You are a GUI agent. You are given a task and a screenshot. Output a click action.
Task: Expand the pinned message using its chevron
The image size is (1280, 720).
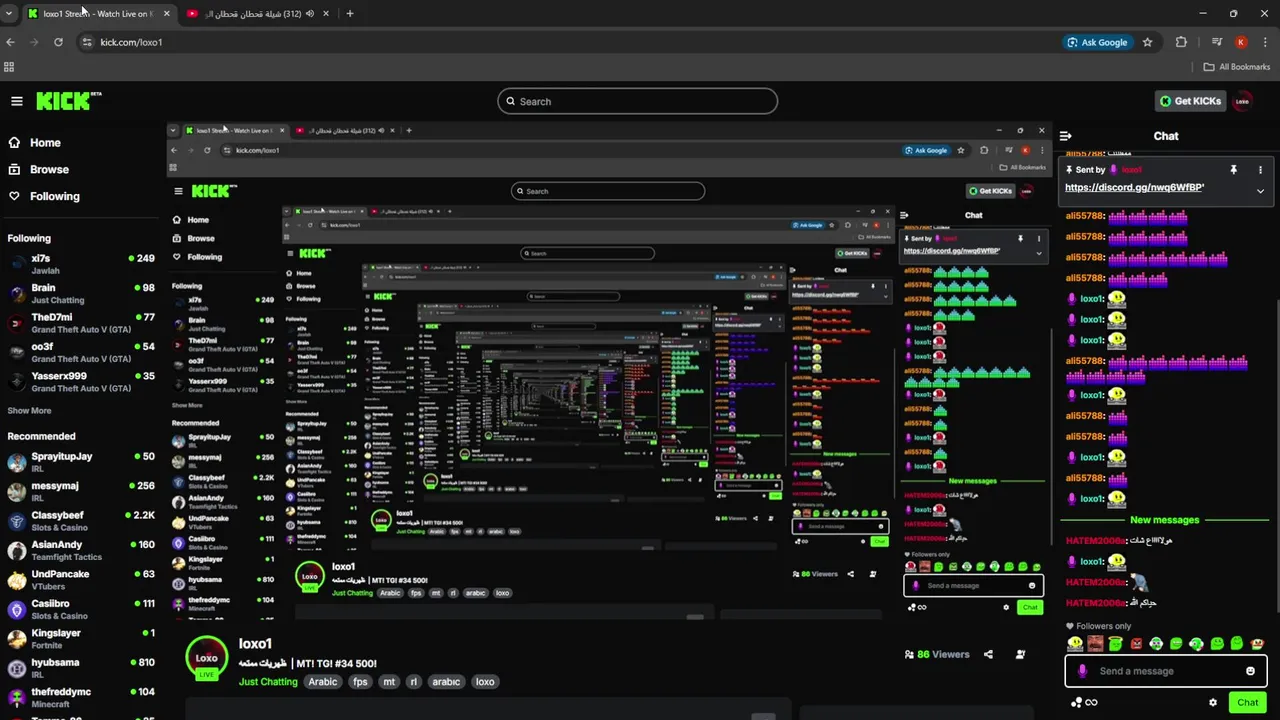pos(1260,191)
